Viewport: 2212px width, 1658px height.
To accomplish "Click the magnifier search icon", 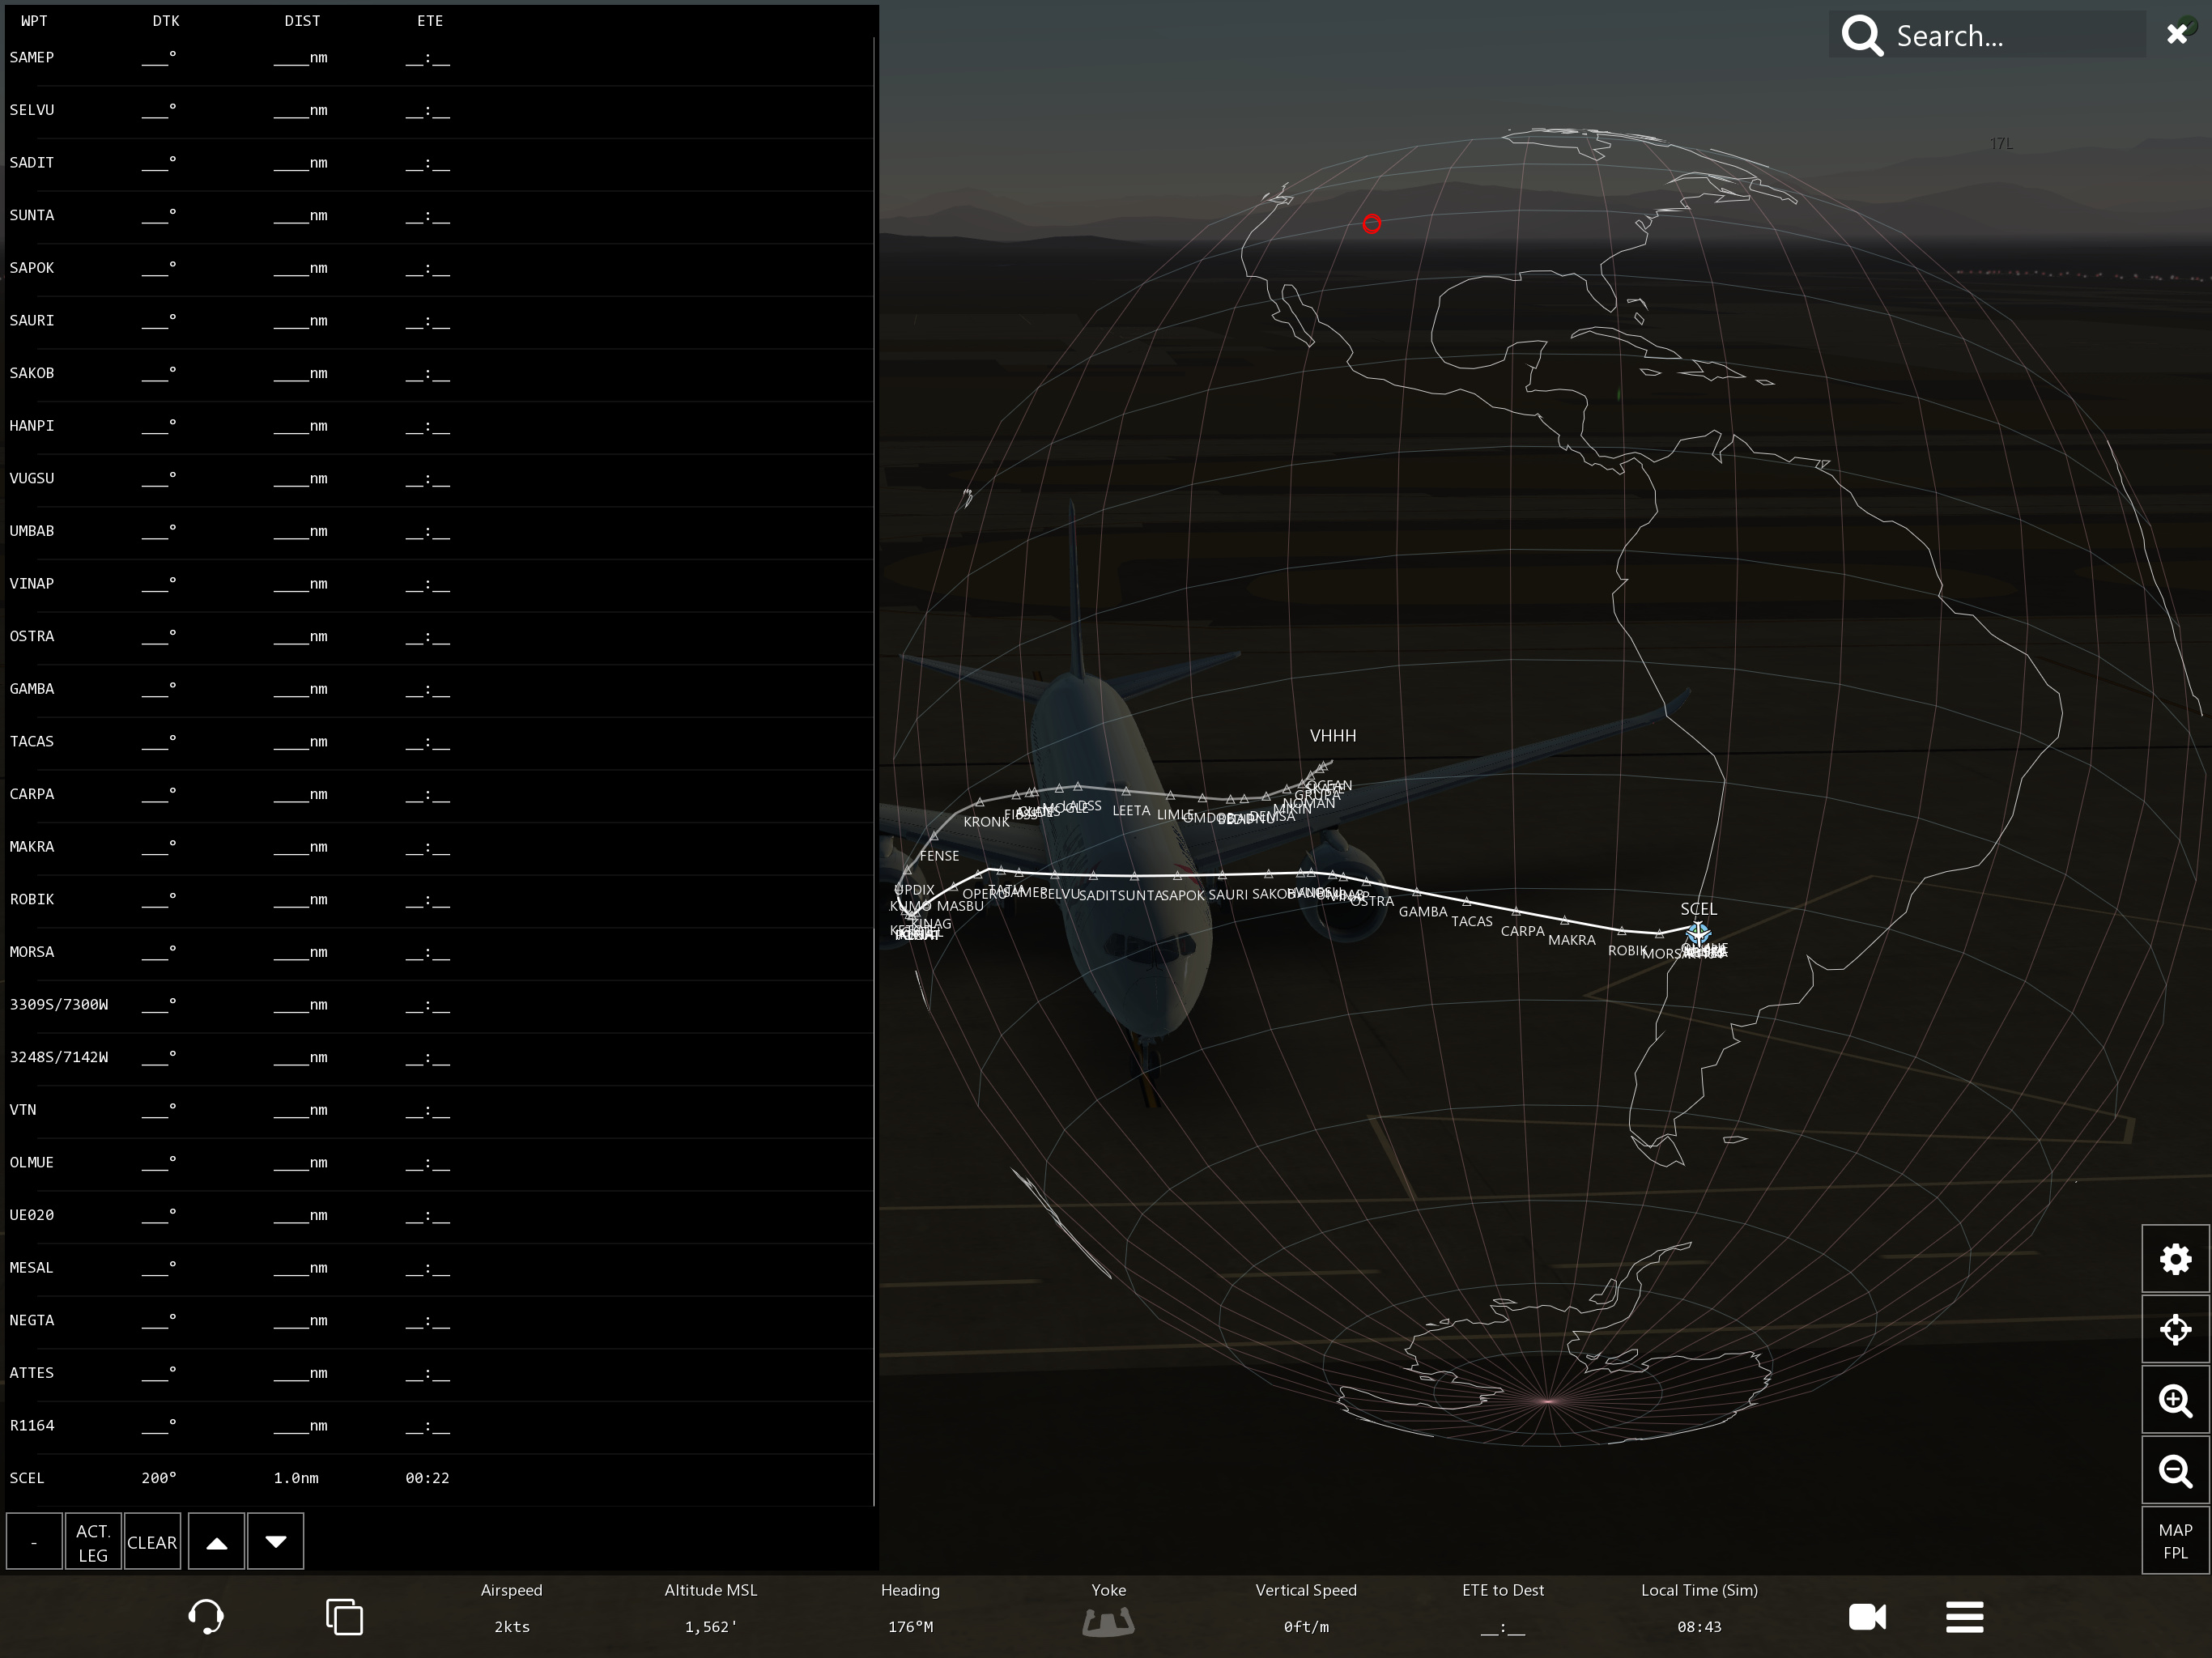I will (1862, 36).
